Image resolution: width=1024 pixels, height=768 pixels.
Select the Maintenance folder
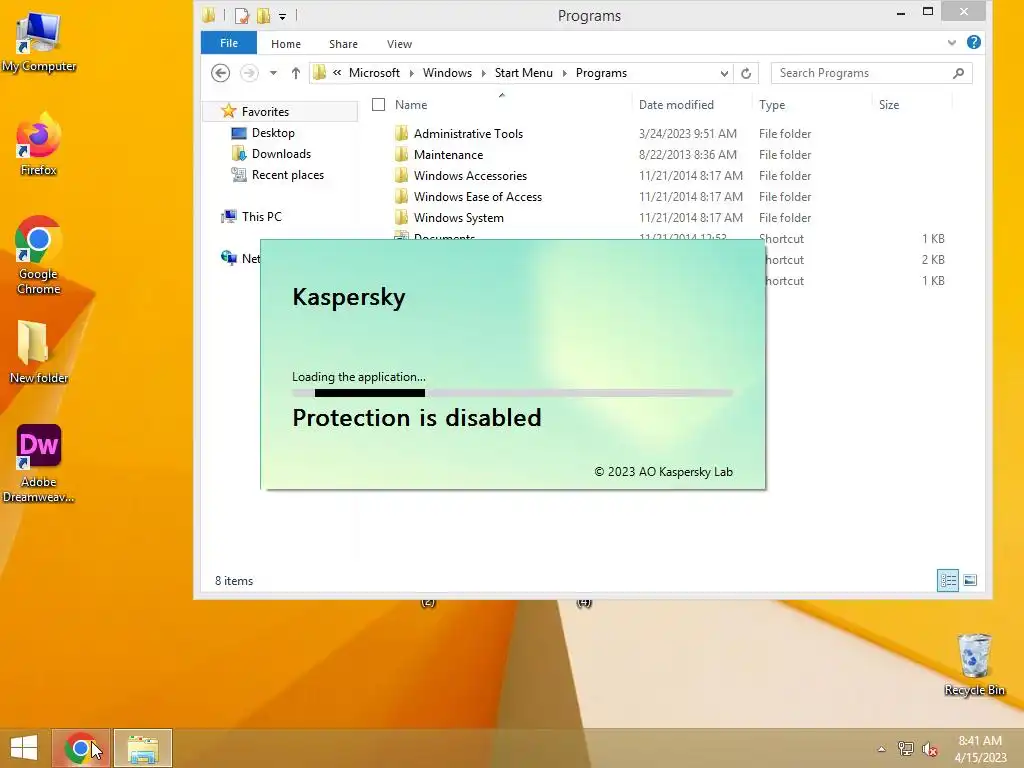click(x=448, y=155)
